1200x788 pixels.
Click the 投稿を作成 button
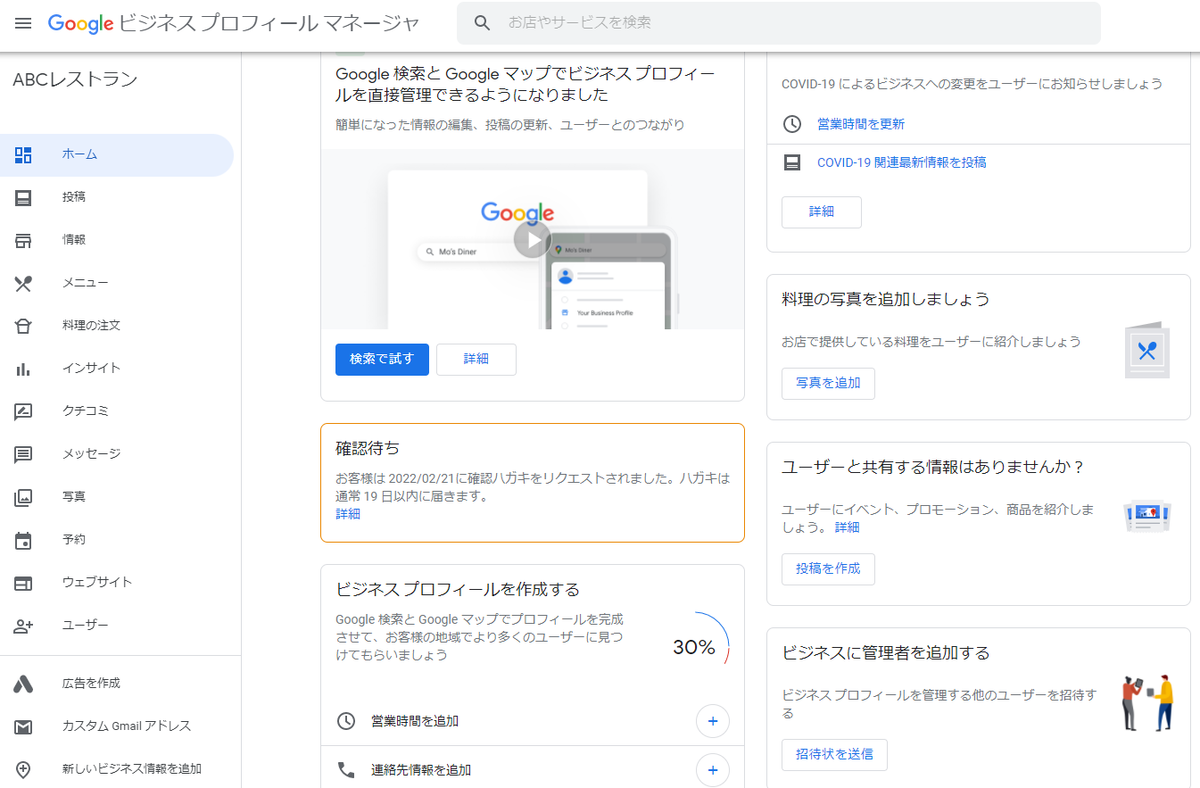[x=828, y=569]
